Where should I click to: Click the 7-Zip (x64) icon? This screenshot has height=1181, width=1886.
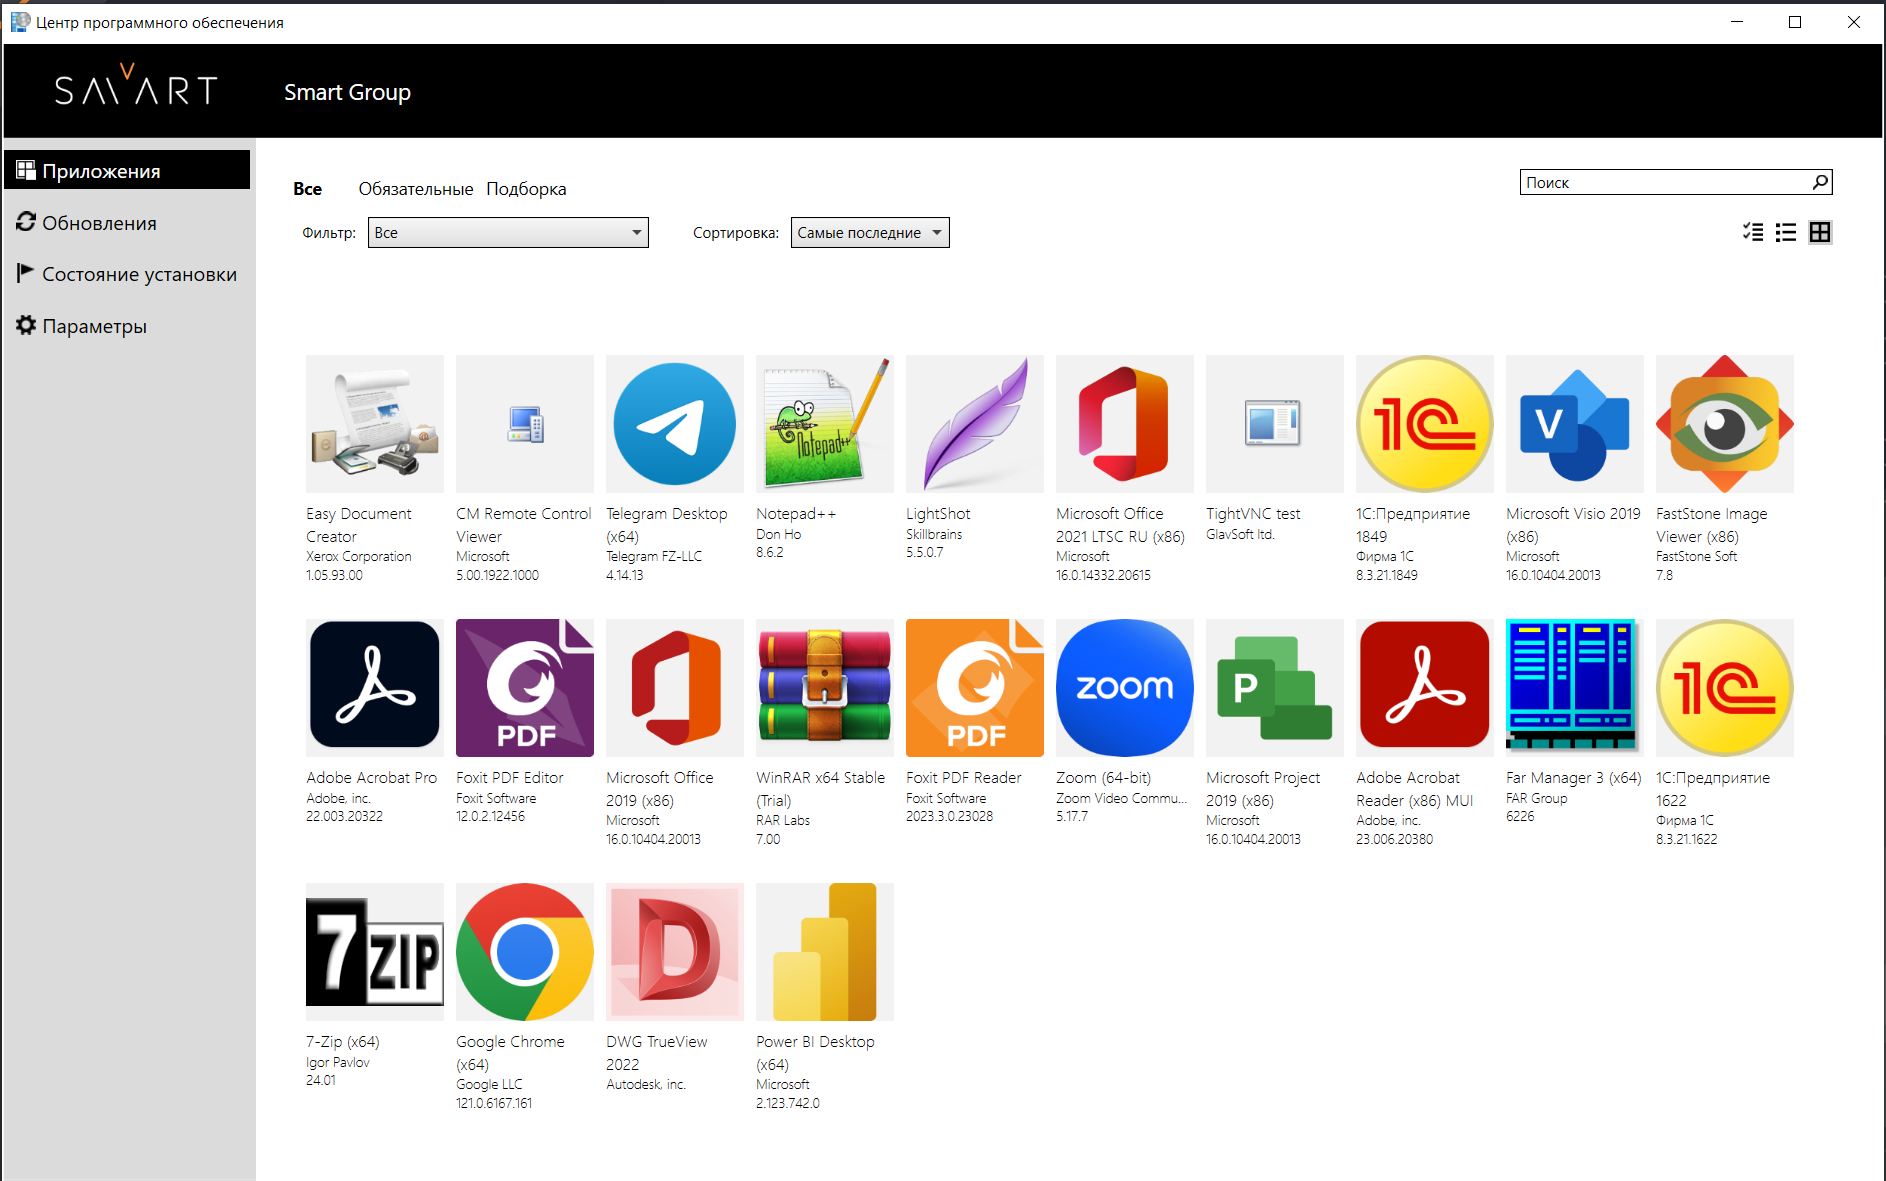click(374, 952)
